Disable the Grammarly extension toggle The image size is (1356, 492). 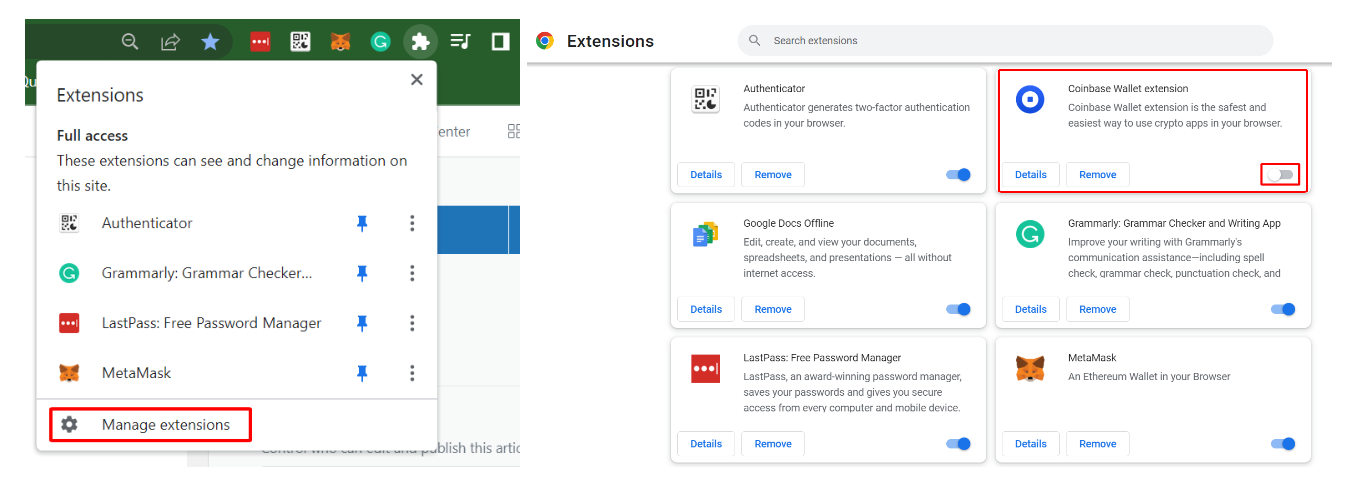[1283, 309]
